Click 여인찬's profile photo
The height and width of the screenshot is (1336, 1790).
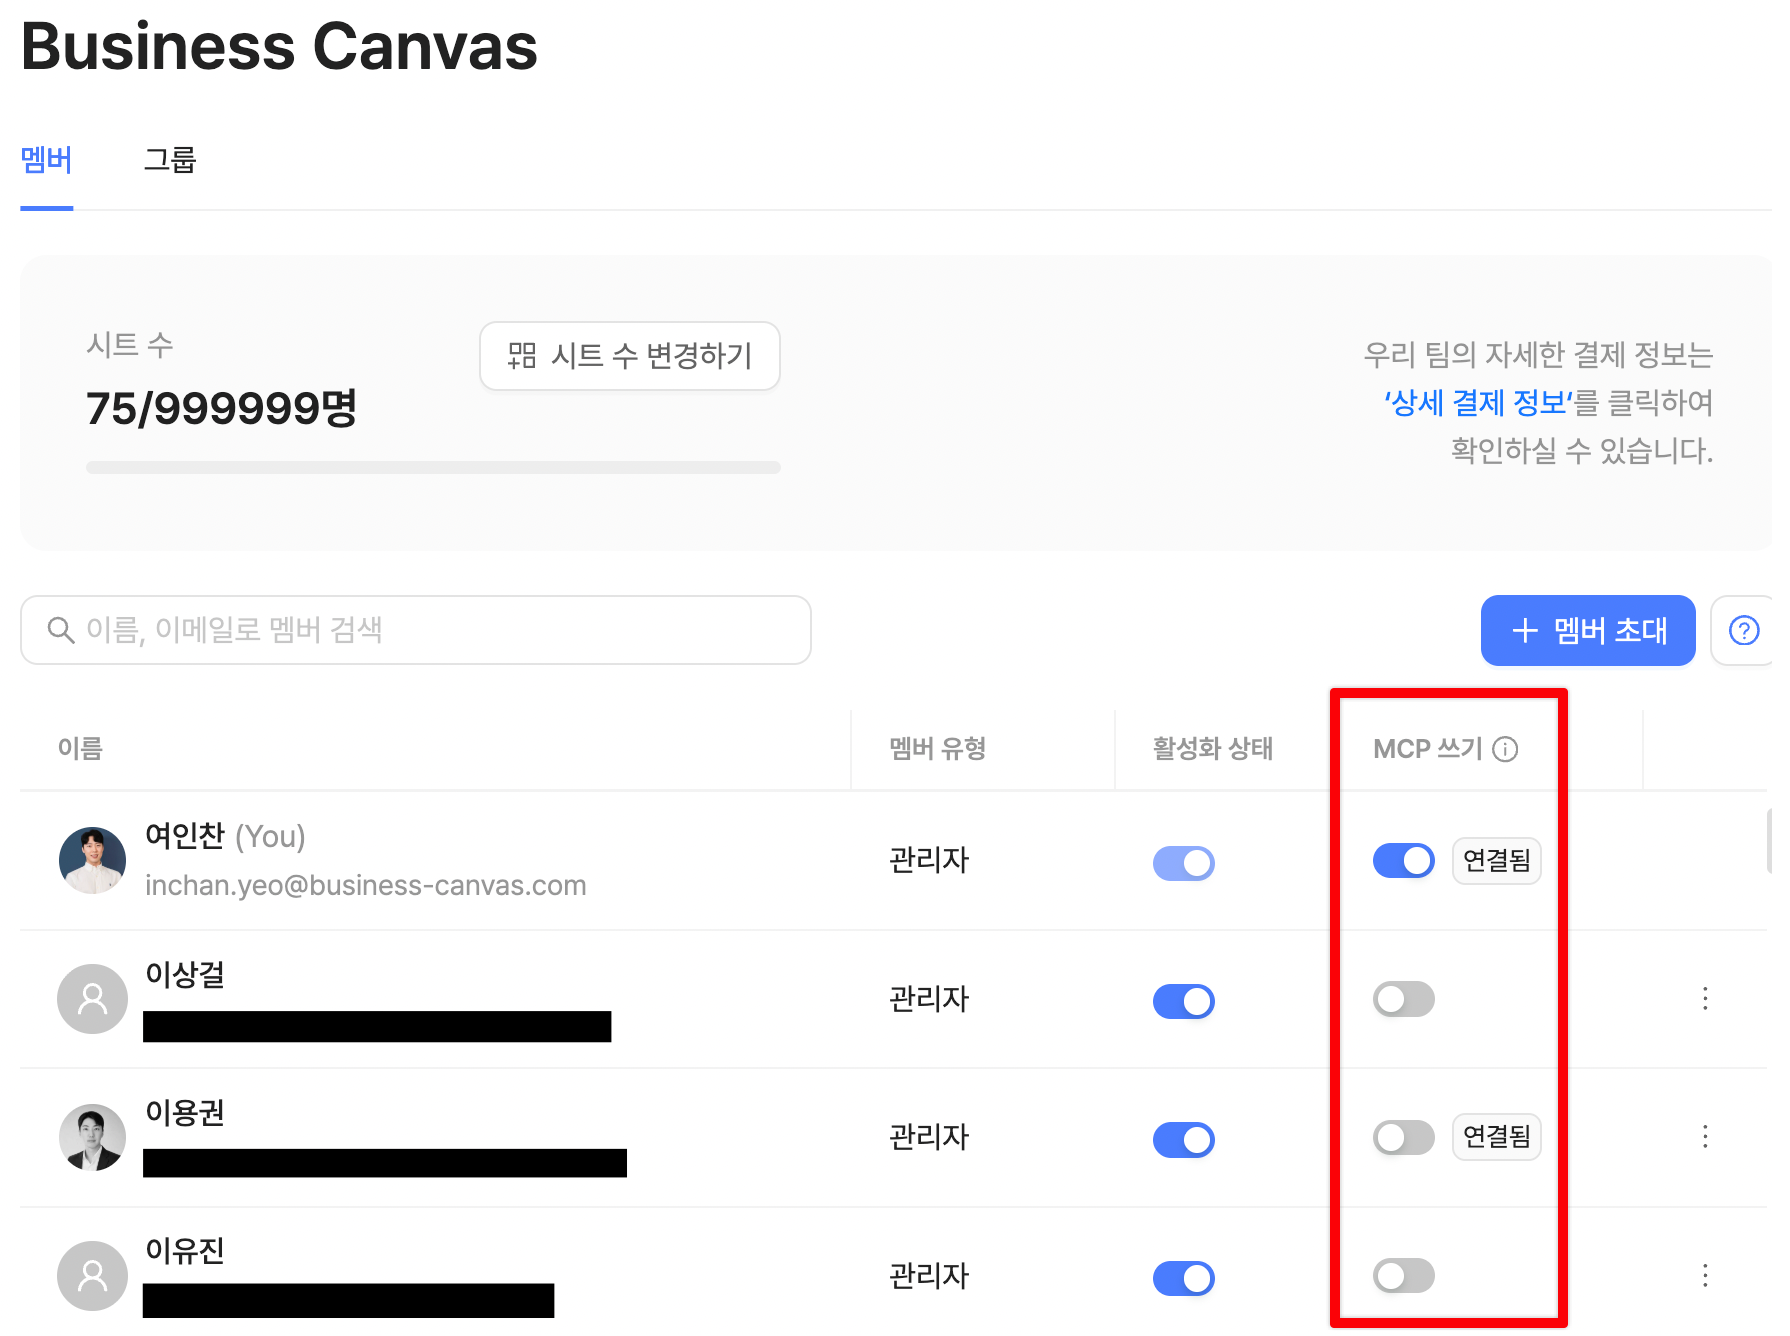pyautogui.click(x=92, y=860)
